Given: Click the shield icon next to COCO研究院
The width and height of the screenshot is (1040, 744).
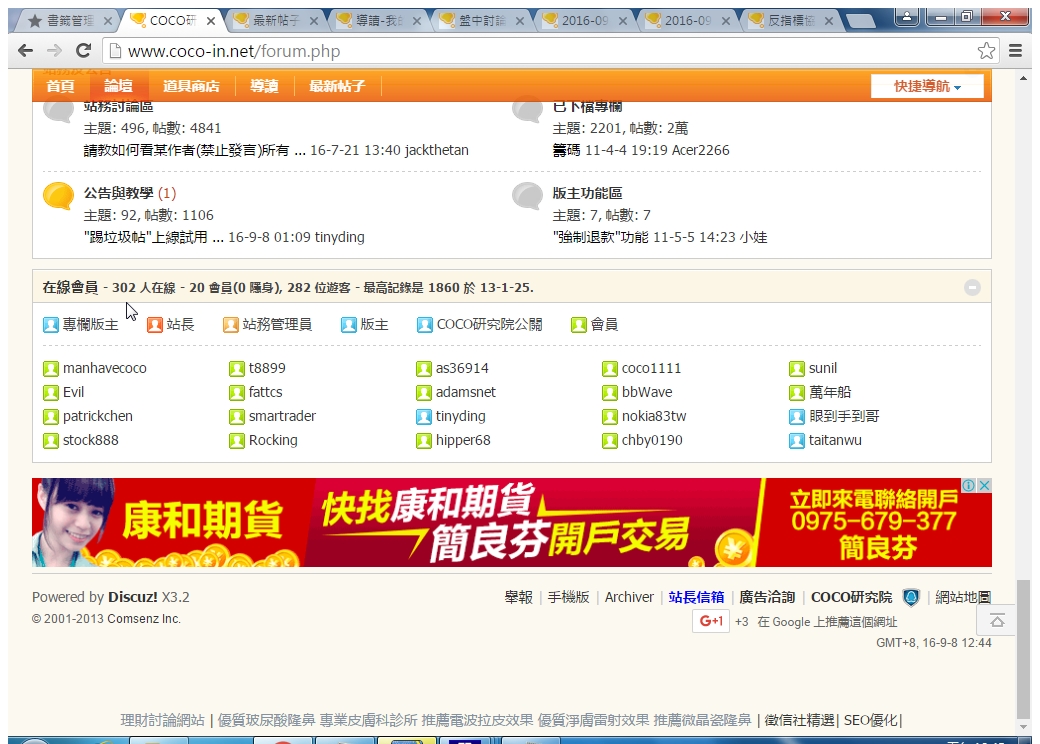Looking at the screenshot, I should [x=911, y=597].
